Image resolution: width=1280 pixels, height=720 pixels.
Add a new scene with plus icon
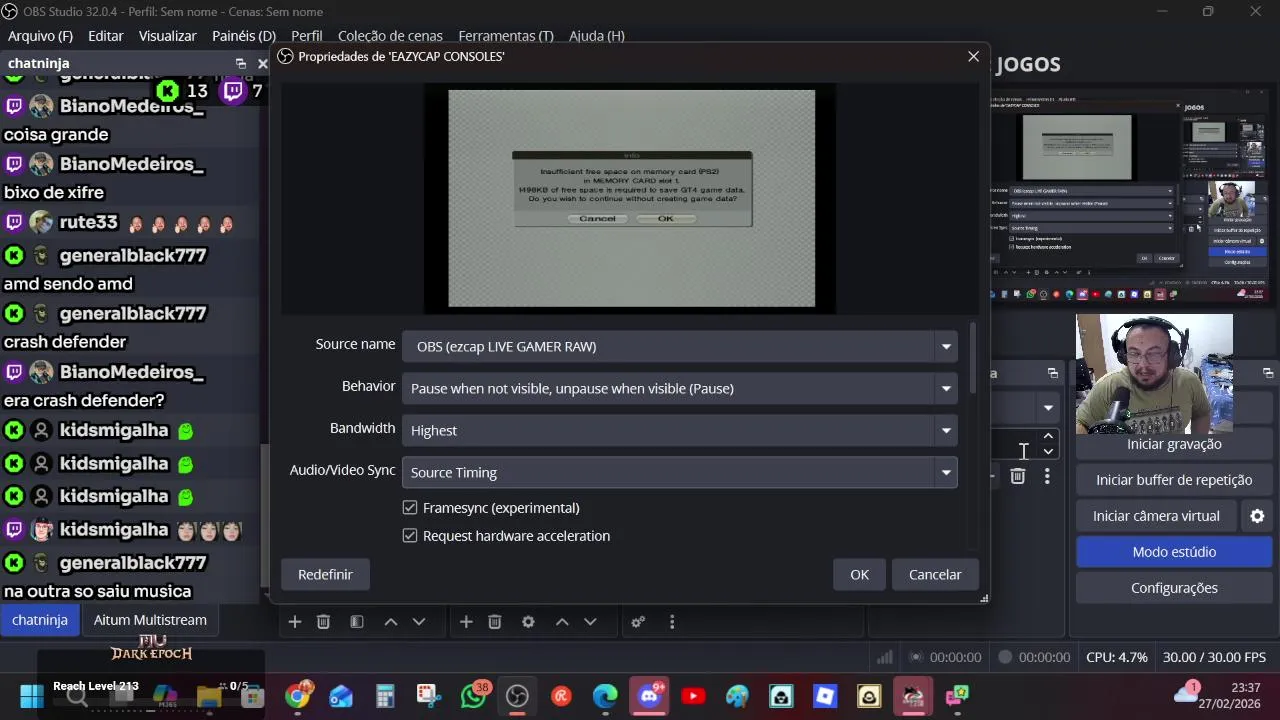(x=295, y=622)
